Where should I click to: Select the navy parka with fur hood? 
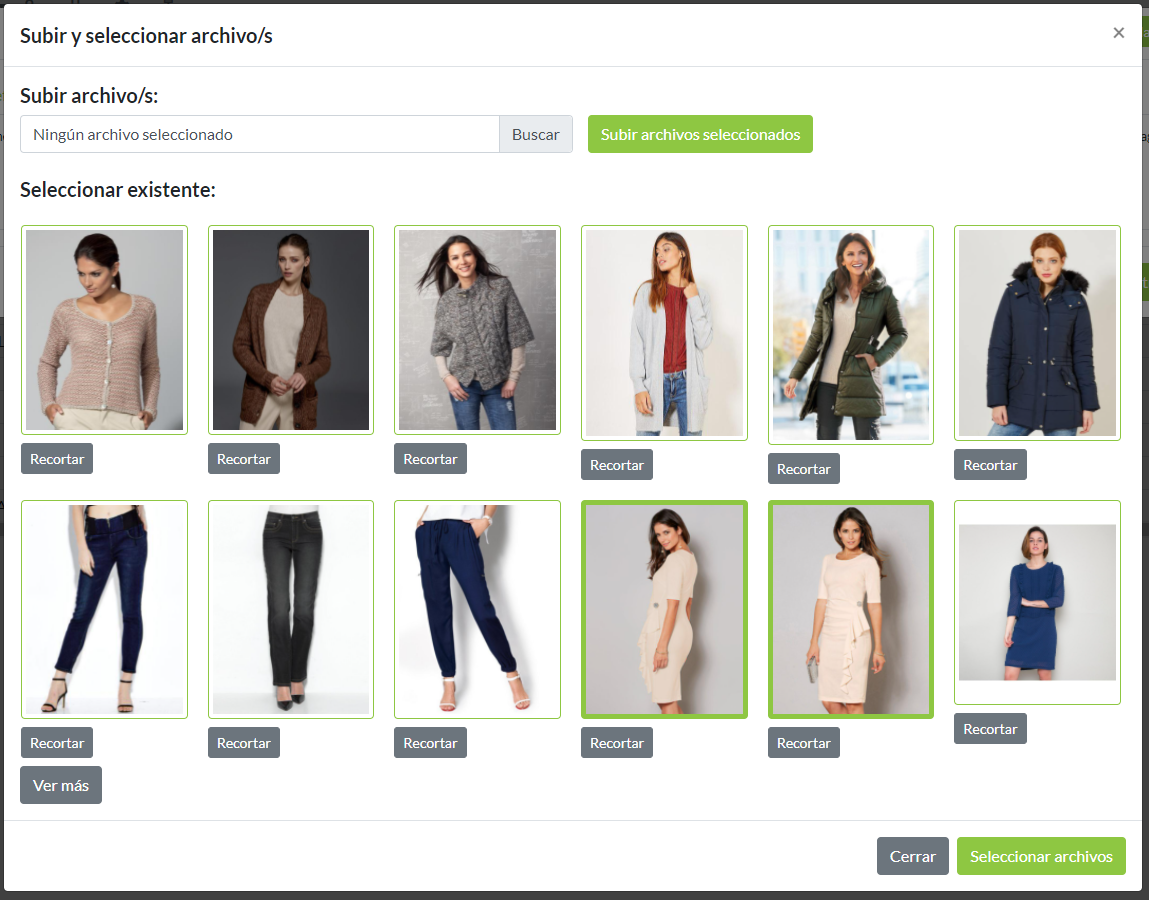(1037, 333)
